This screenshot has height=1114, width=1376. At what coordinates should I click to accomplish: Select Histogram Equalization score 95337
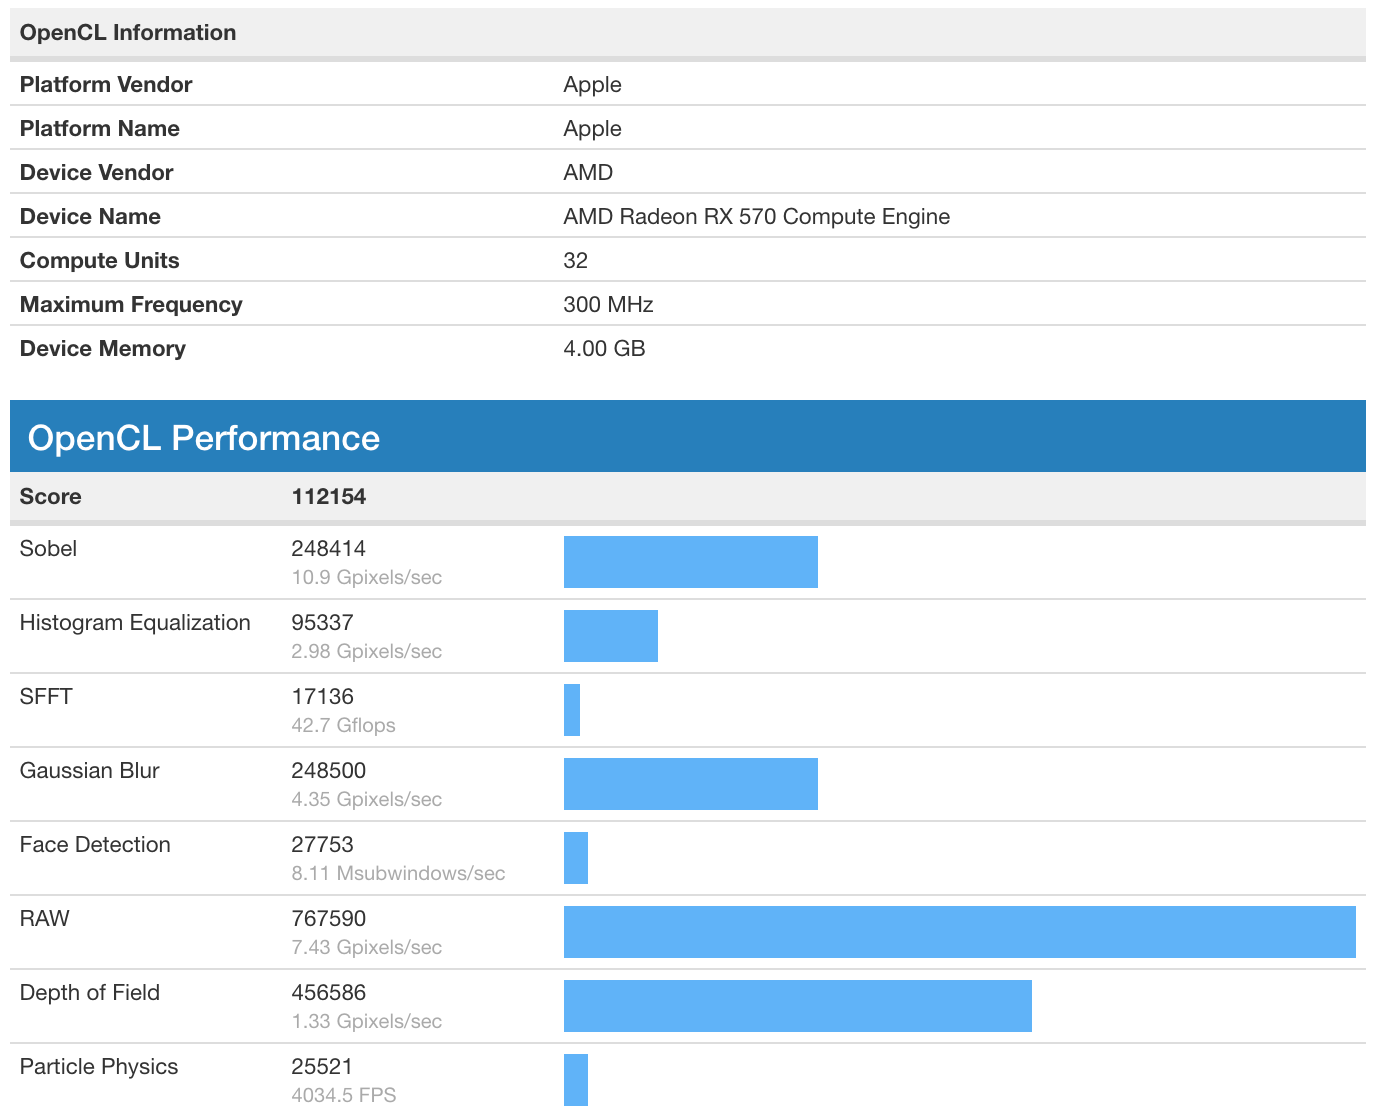tap(323, 622)
